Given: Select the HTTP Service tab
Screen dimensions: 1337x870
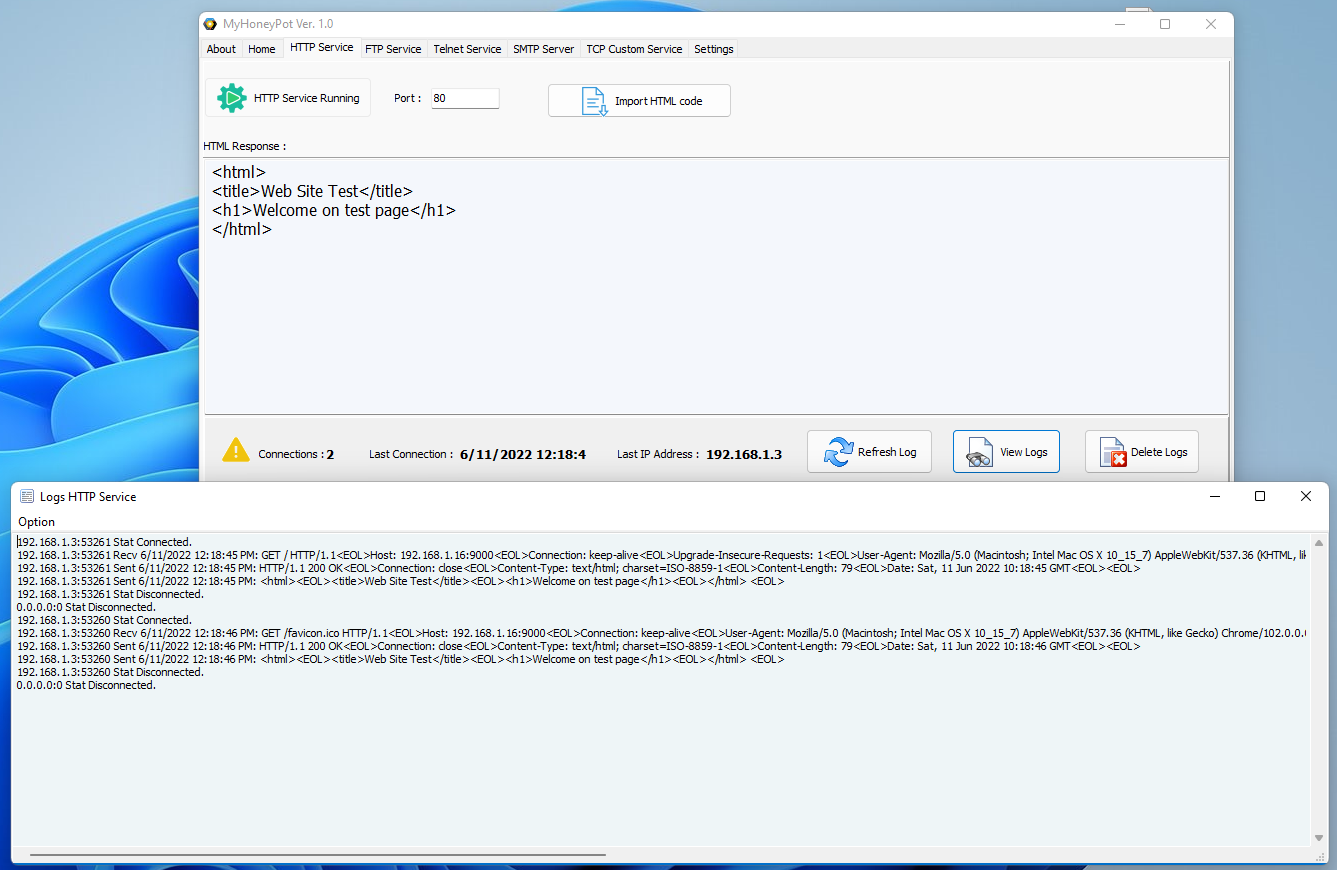Looking at the screenshot, I should (x=321, y=47).
